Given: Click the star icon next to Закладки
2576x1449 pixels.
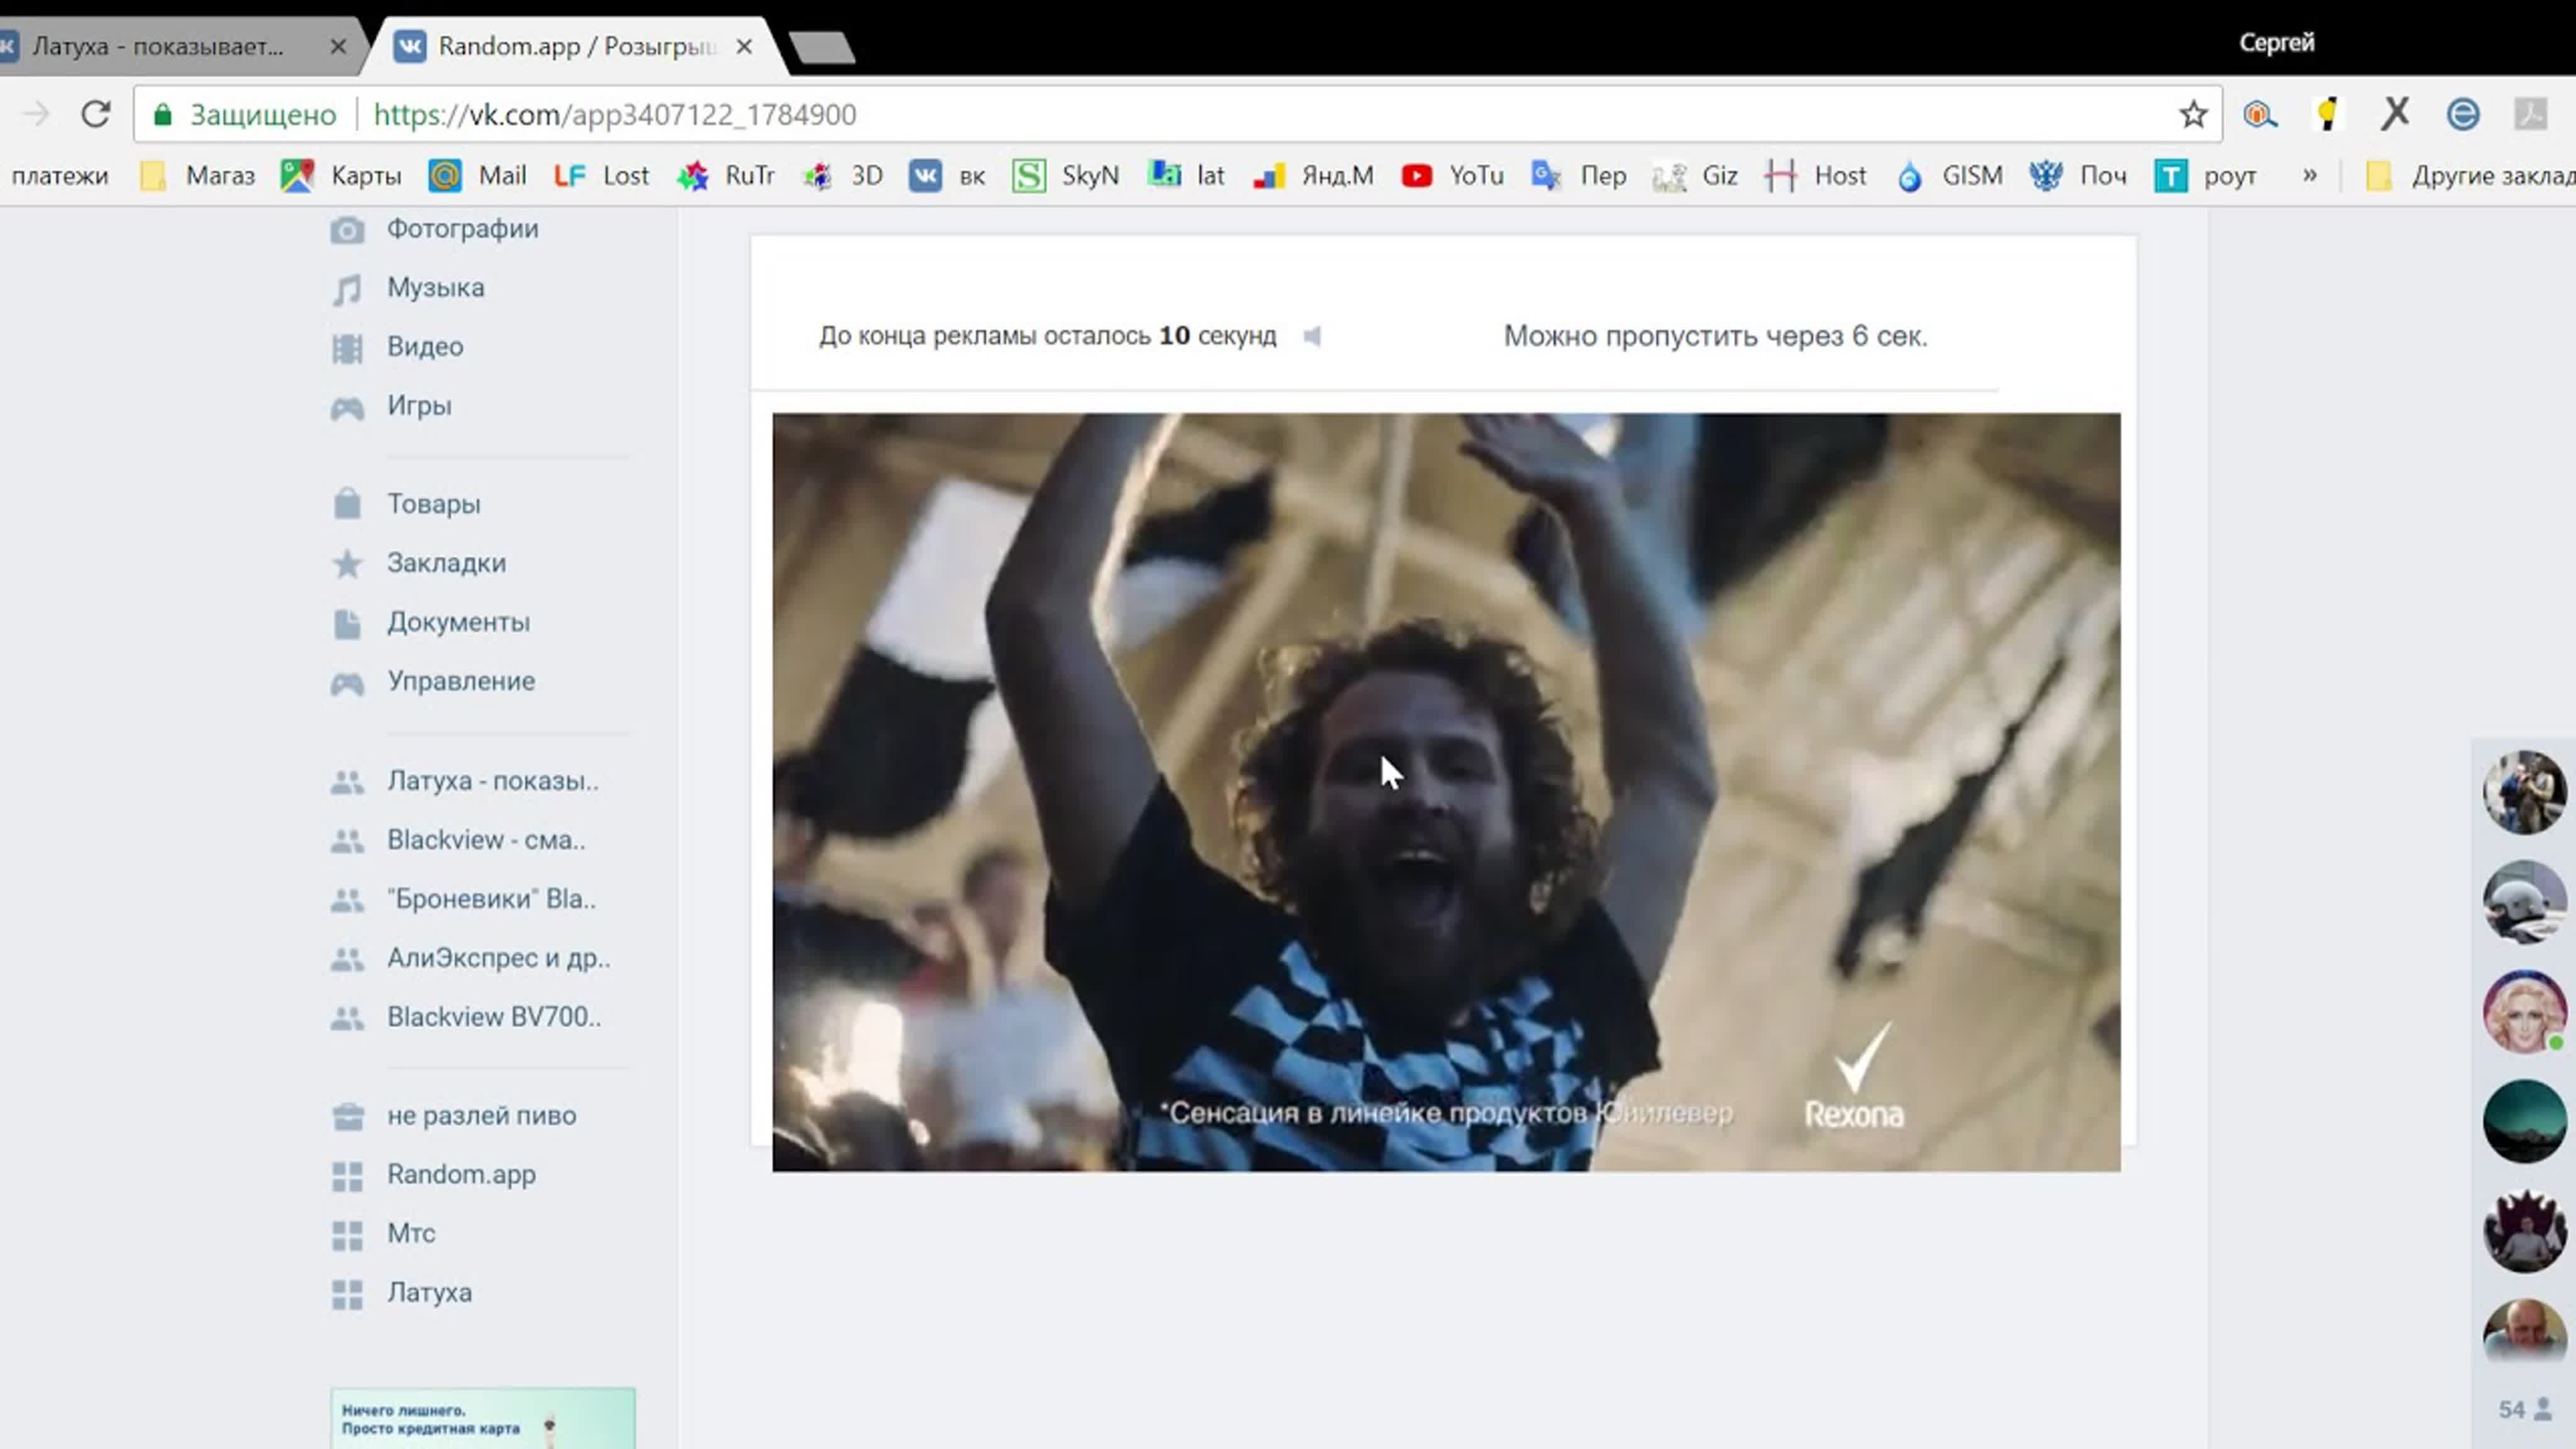Looking at the screenshot, I should click(347, 564).
